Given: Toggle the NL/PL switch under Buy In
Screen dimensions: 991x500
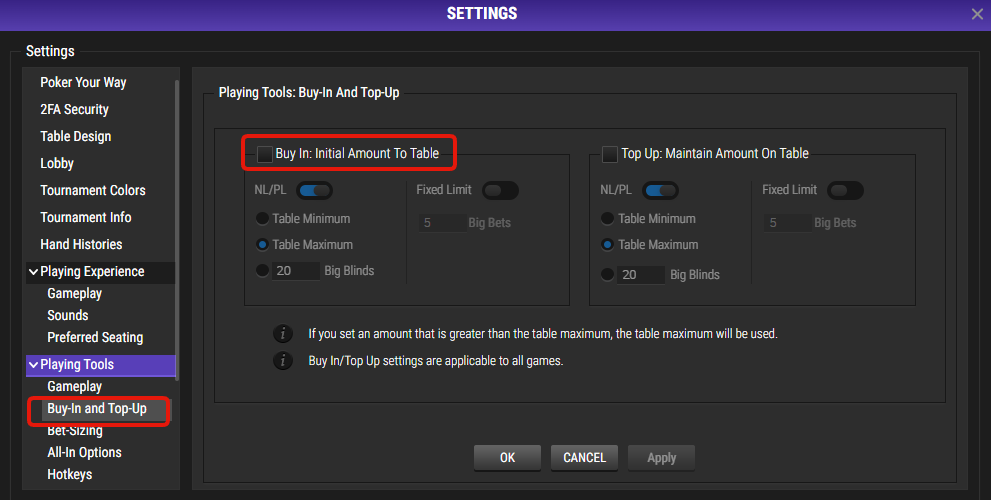Looking at the screenshot, I should (314, 190).
